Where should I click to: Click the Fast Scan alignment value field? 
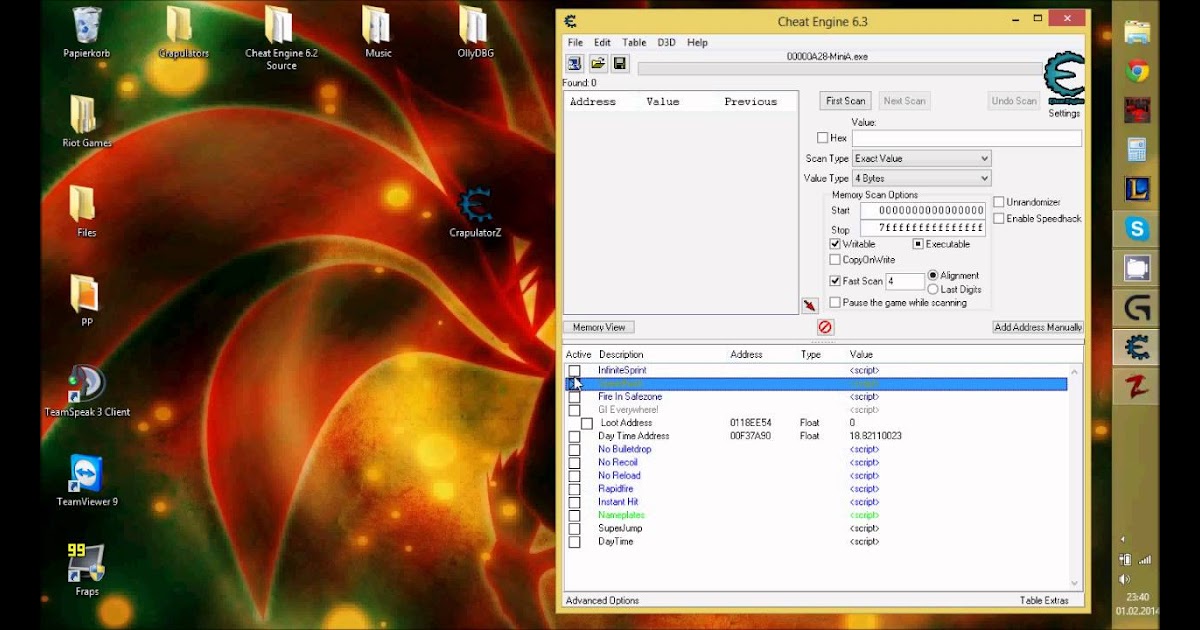click(x=904, y=282)
